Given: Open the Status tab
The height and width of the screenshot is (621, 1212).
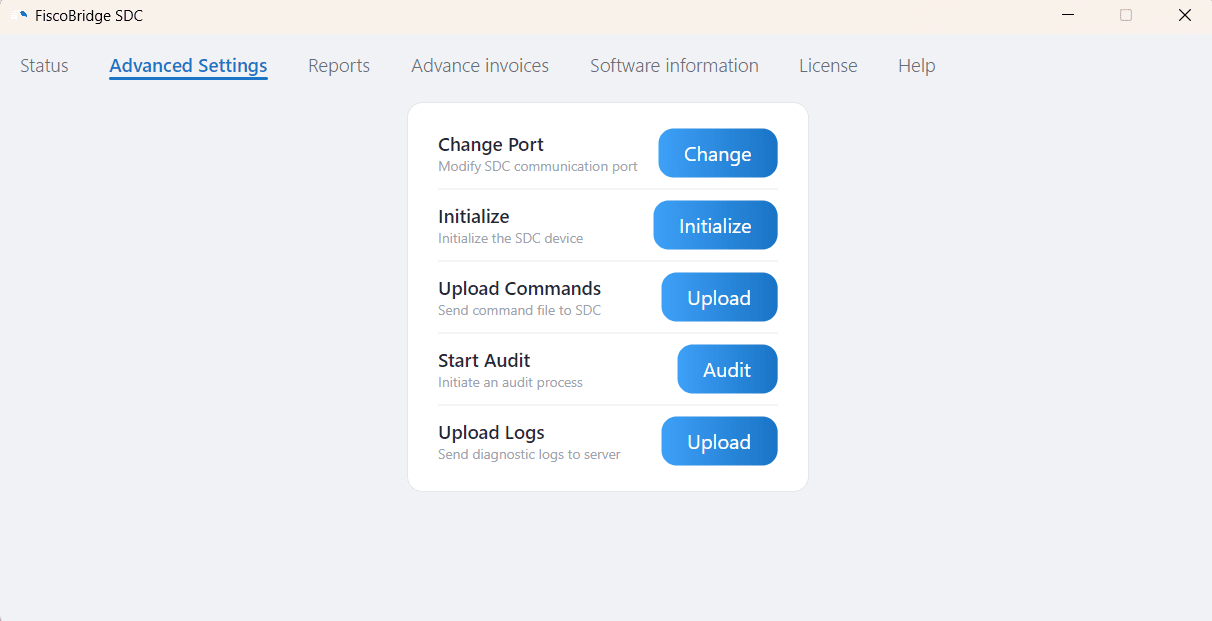Looking at the screenshot, I should coord(44,66).
